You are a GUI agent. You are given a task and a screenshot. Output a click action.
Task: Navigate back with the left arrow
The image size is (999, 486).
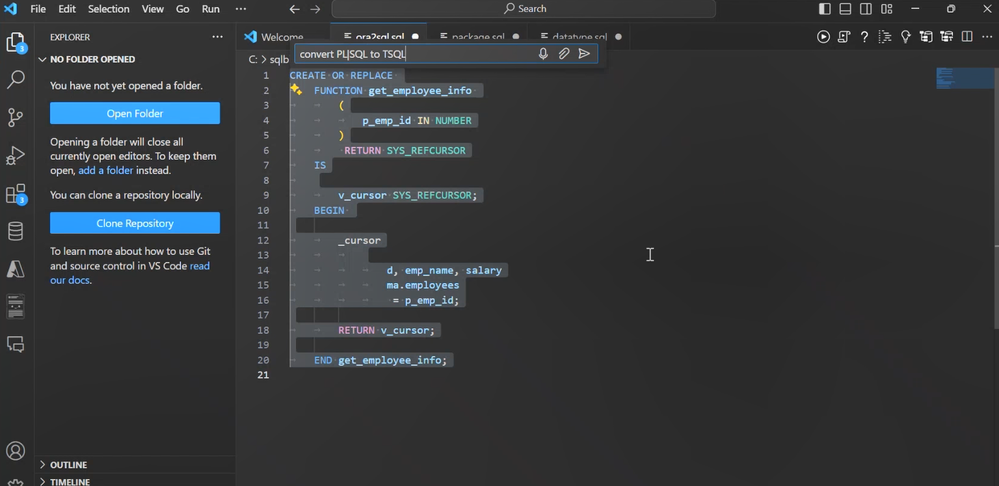[294, 9]
